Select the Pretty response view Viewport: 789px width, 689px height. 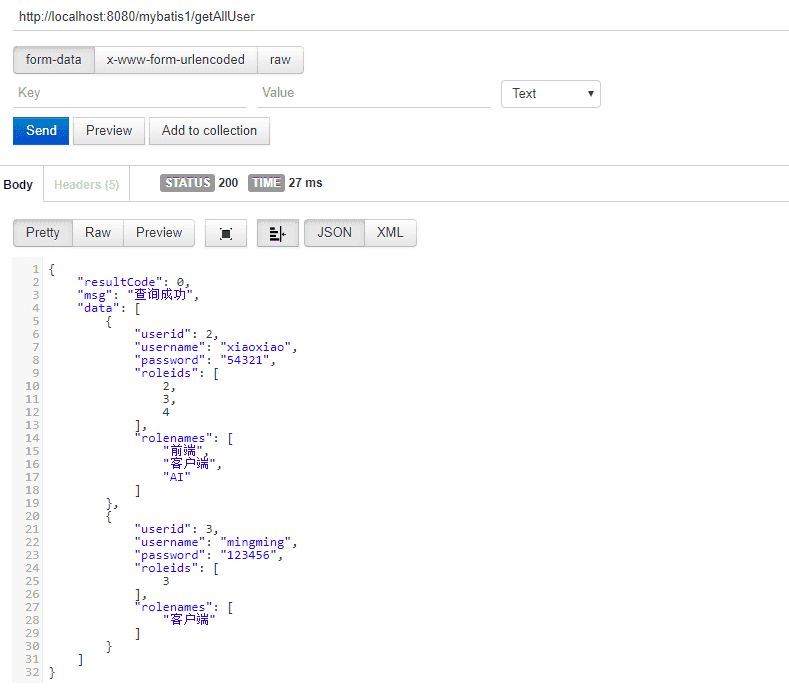[x=43, y=233]
